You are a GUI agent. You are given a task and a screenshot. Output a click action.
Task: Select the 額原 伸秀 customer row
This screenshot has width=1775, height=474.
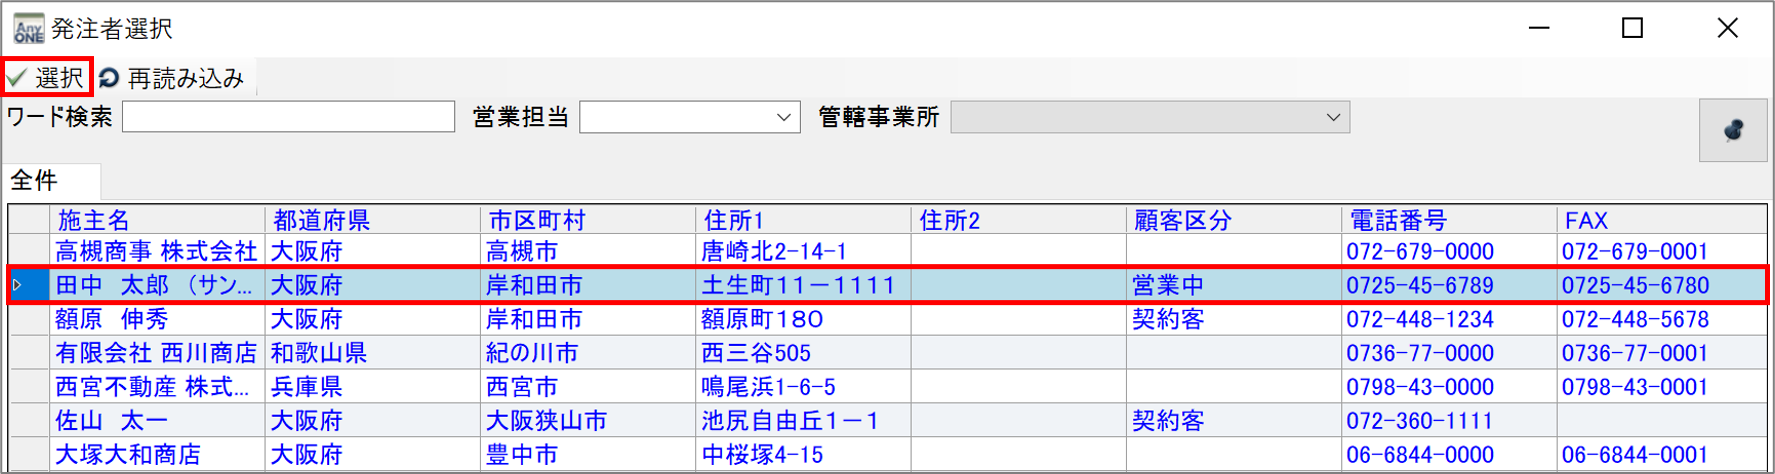(x=112, y=319)
